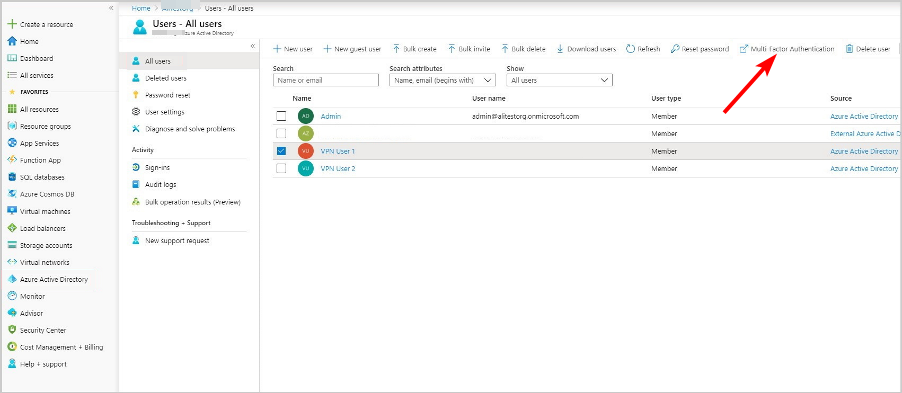Image resolution: width=902 pixels, height=393 pixels.
Task: Sort by the User name column header
Action: coord(488,98)
